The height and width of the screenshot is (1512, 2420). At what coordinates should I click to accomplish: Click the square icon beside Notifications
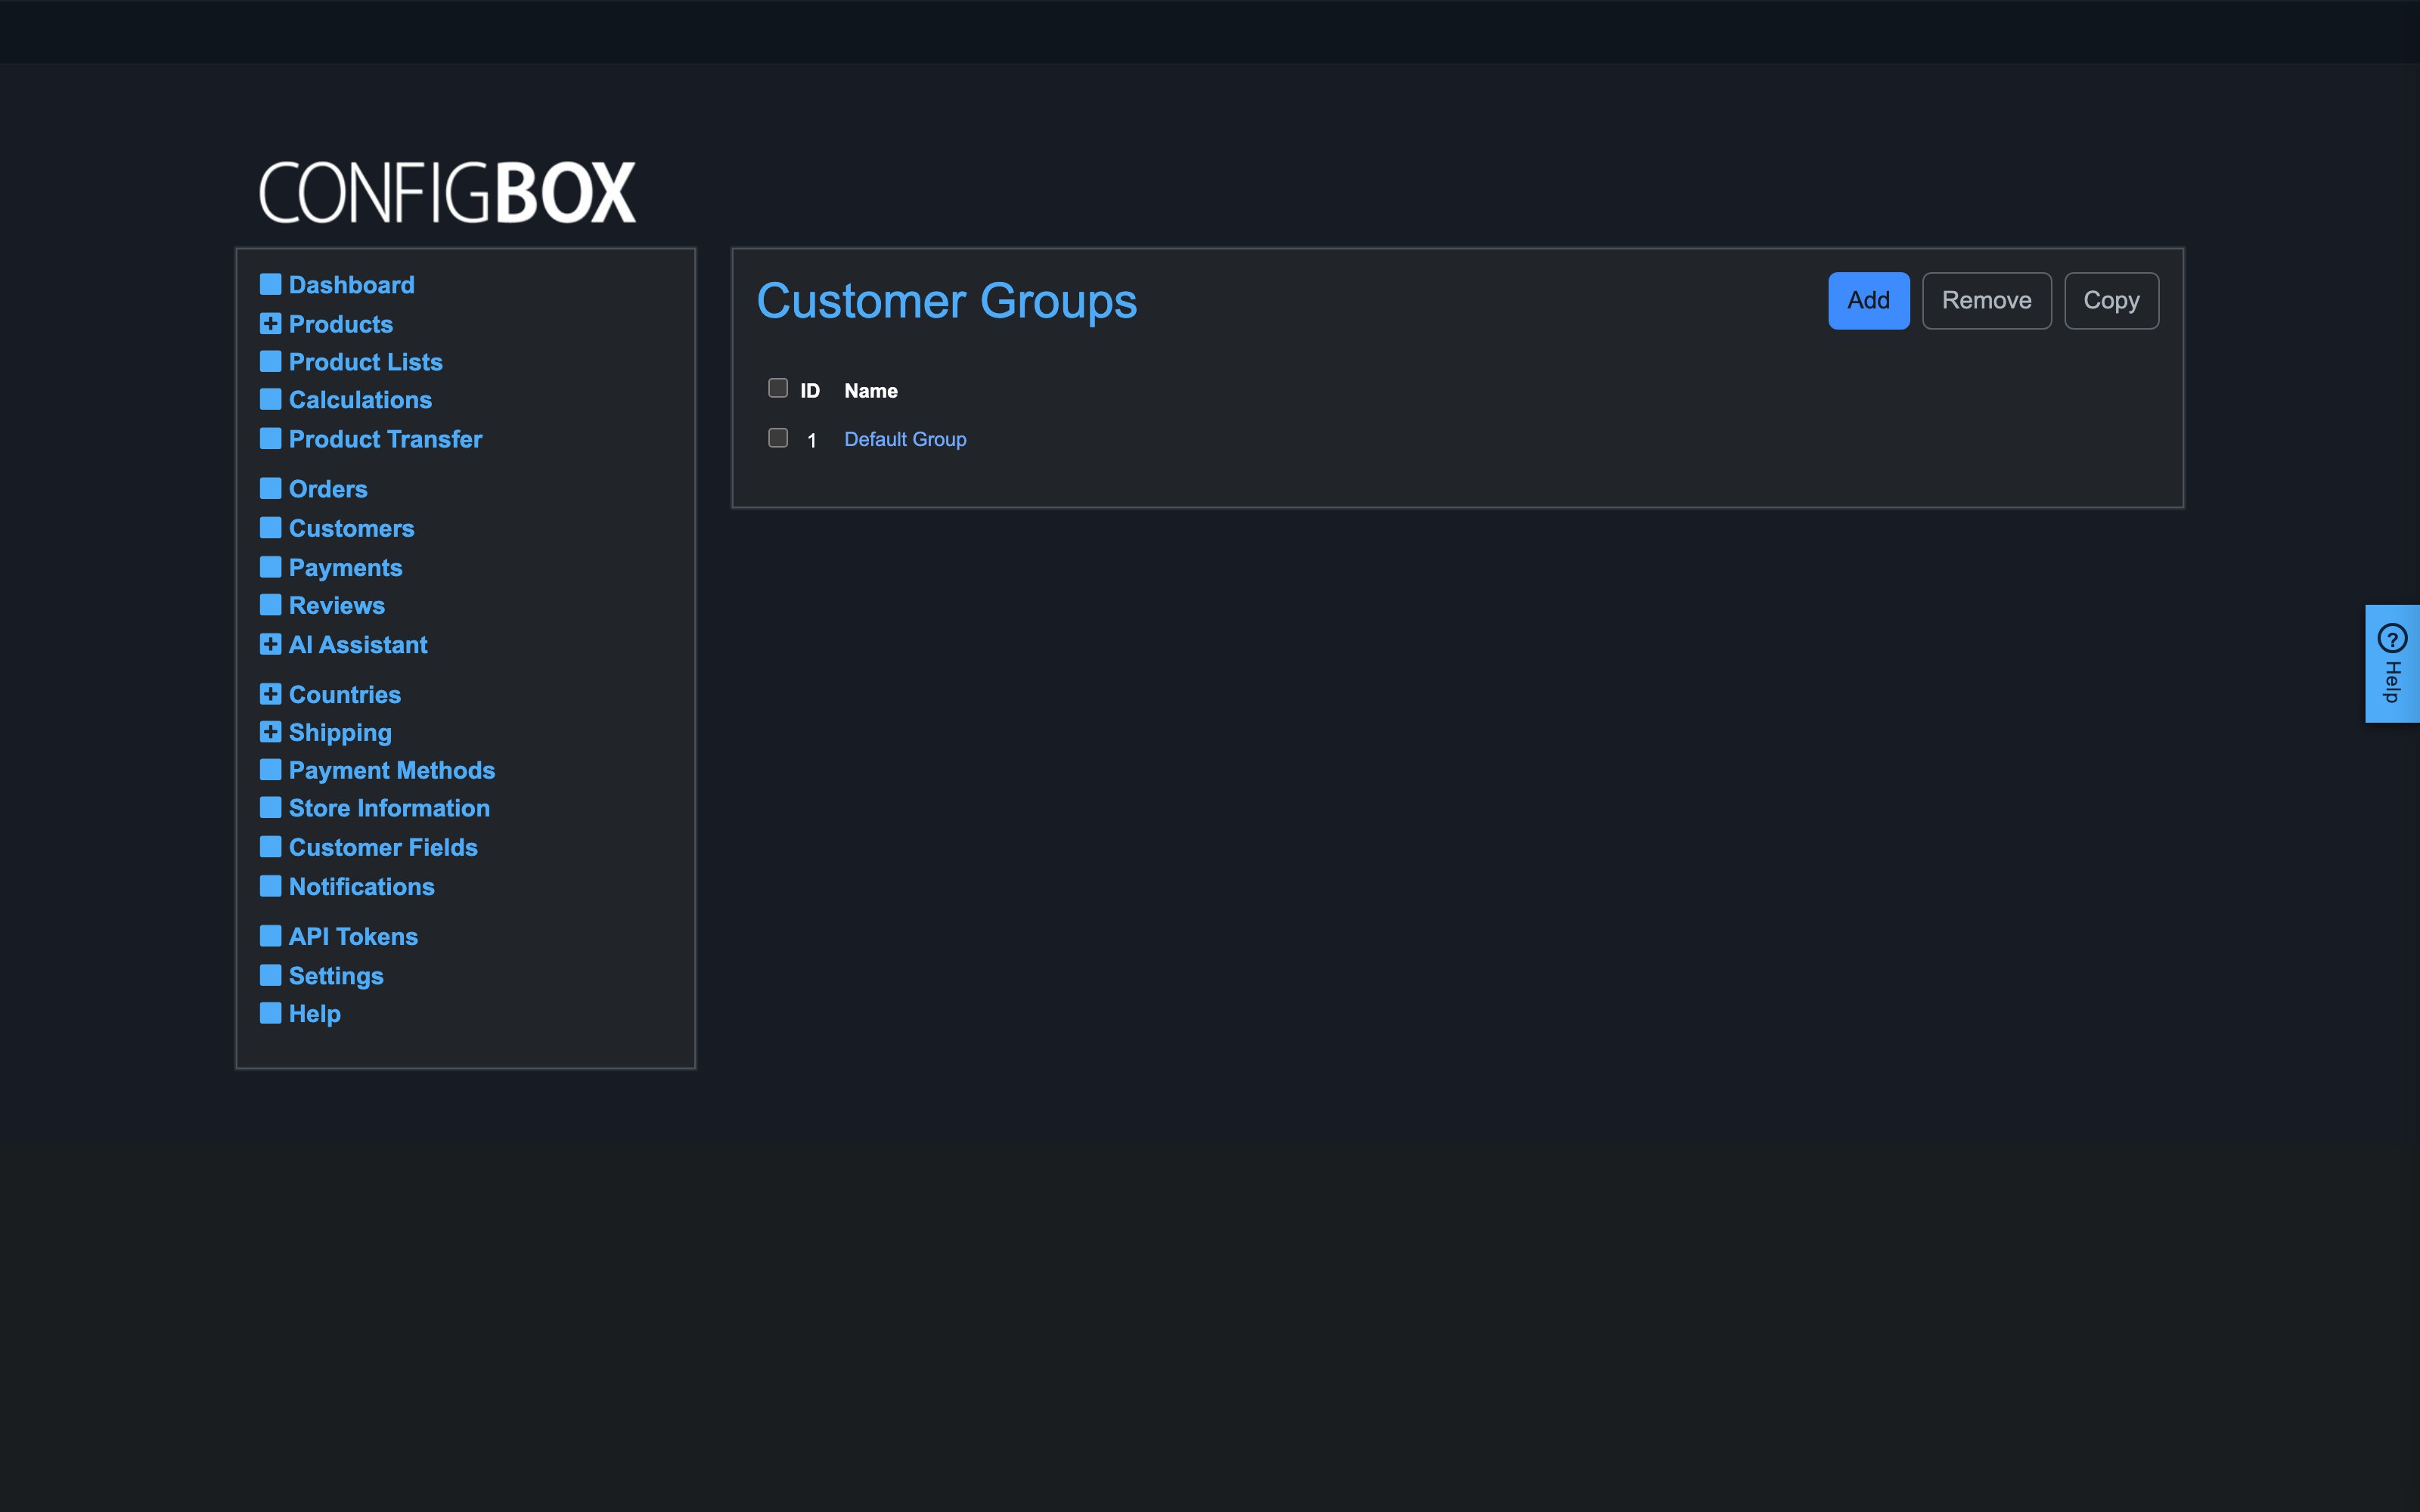click(270, 886)
